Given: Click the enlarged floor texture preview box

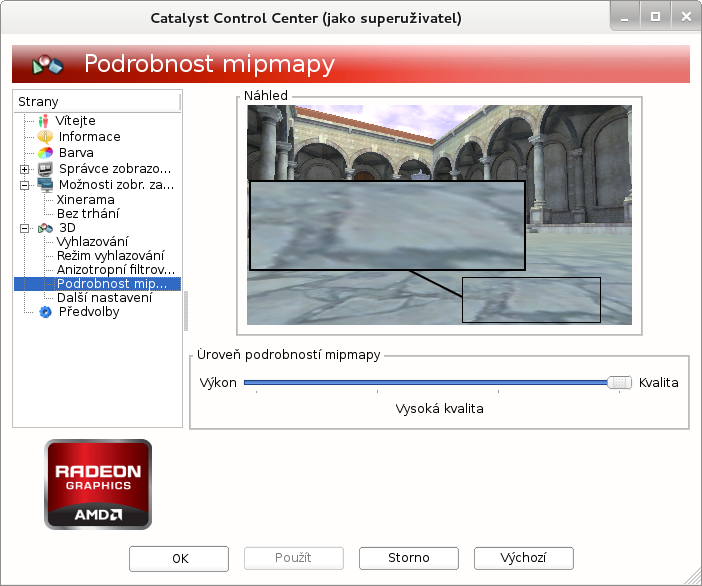Looking at the screenshot, I should click(387, 226).
